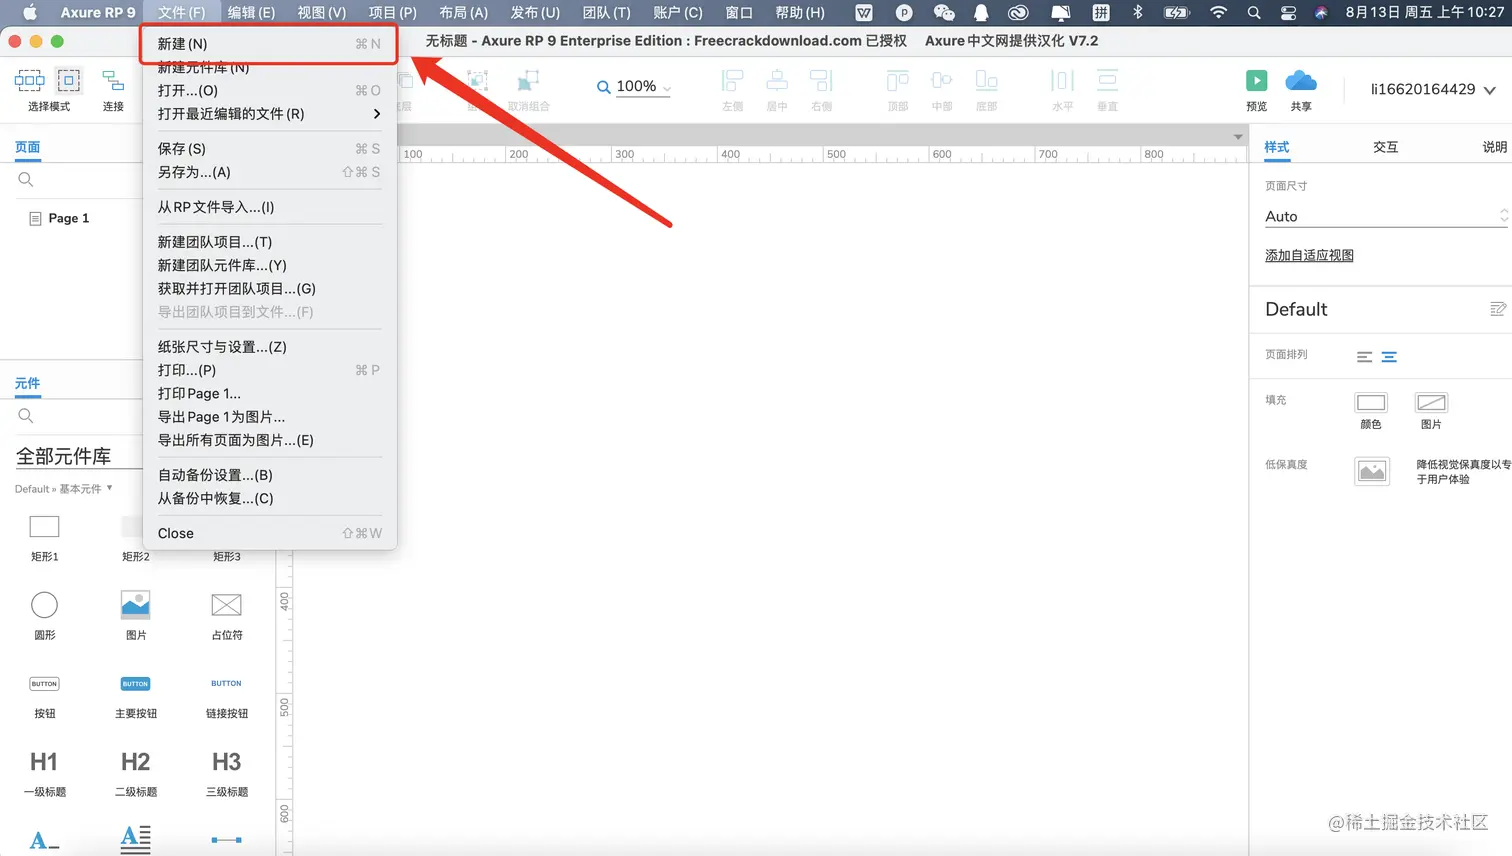Click the 居中 align center icon
Screen dimensions: 1512x856
click(x=777, y=80)
